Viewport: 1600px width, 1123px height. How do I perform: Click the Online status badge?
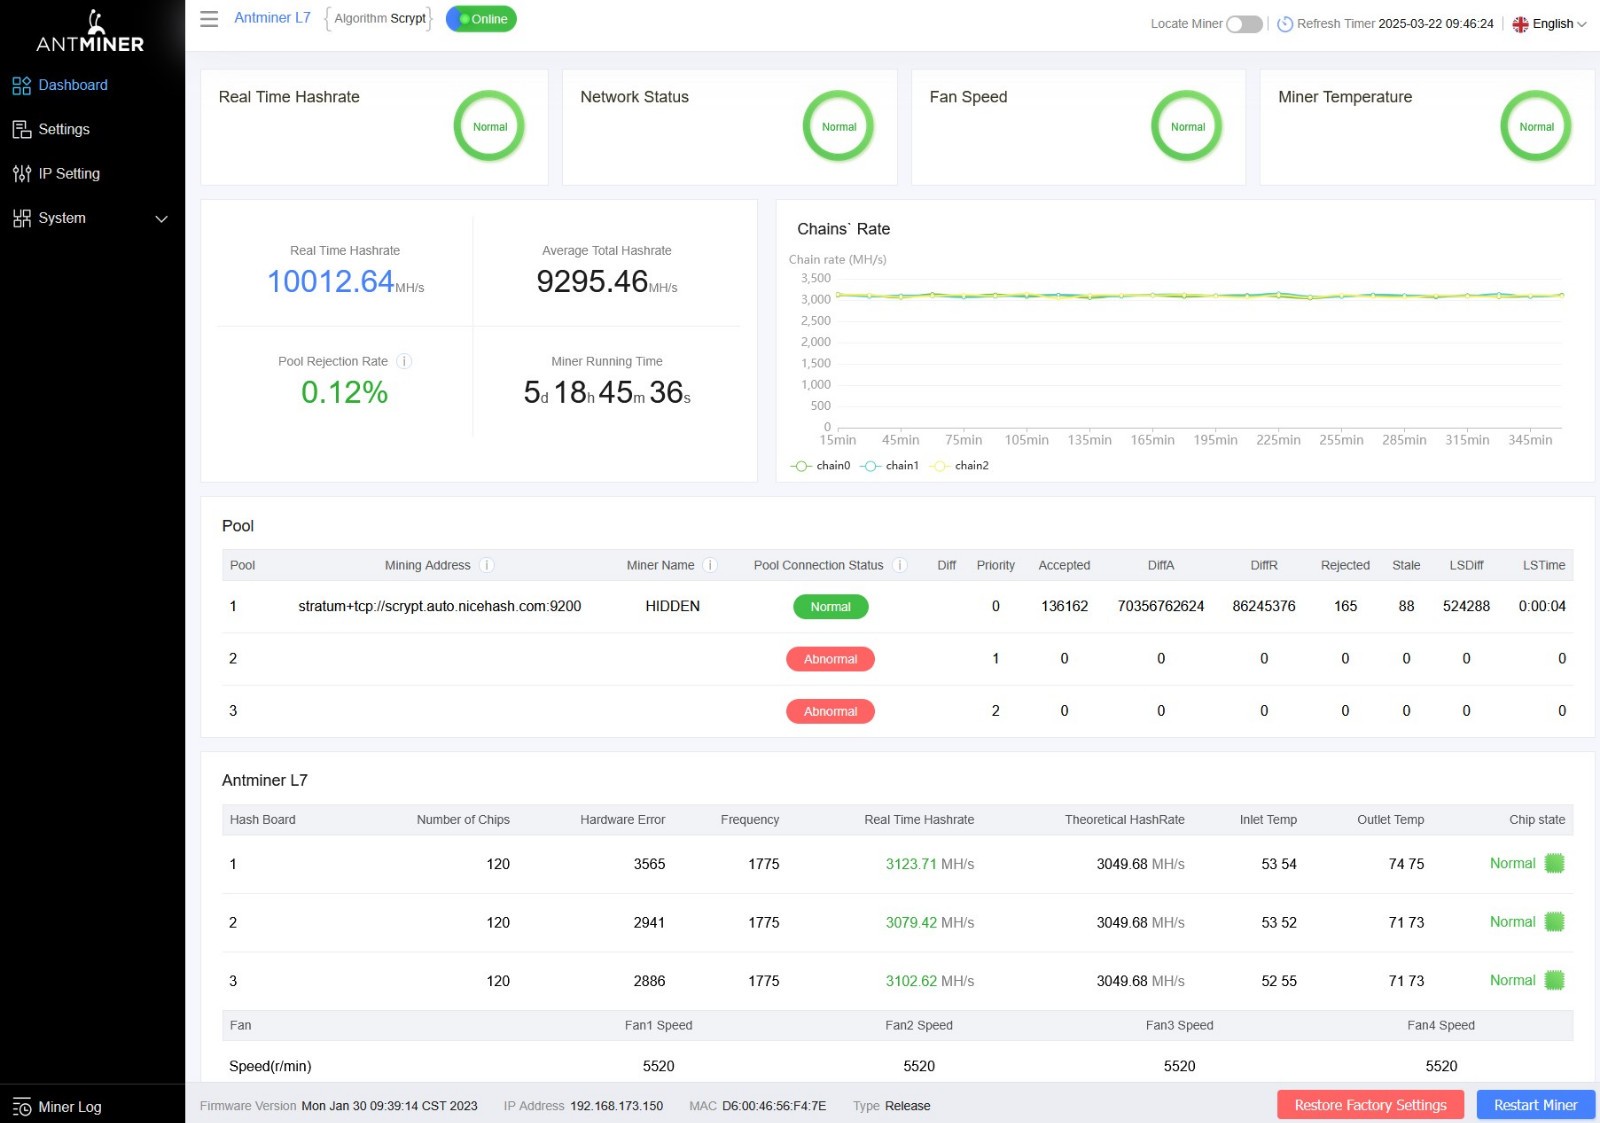tap(481, 19)
